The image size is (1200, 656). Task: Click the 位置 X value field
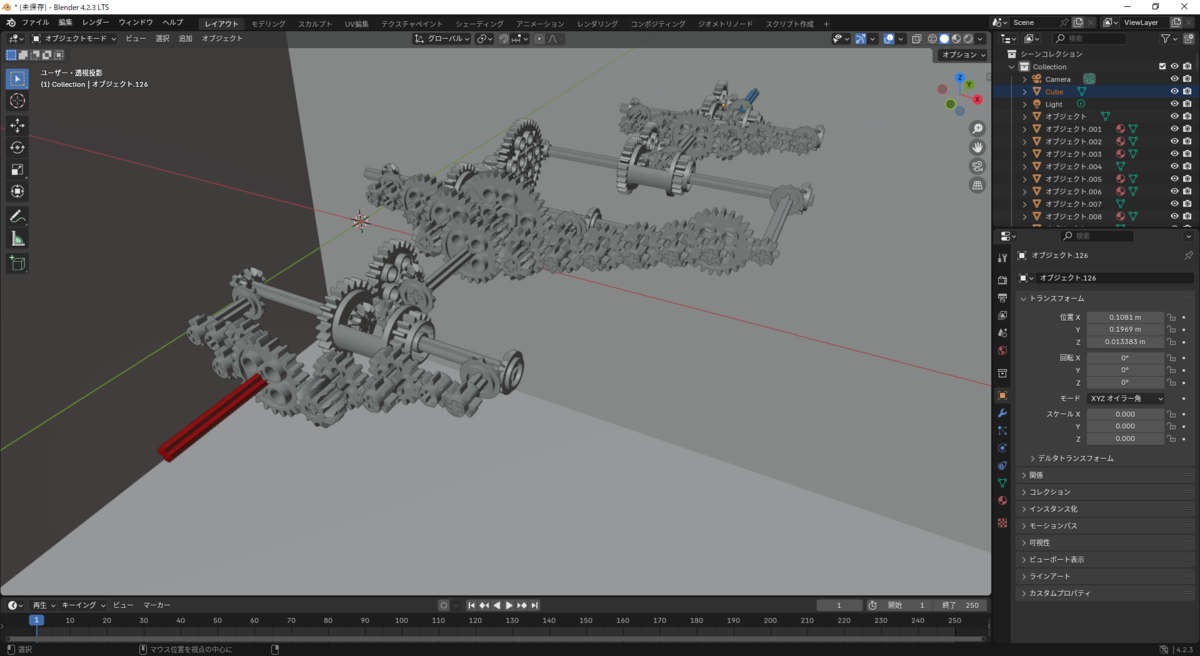click(x=1126, y=317)
